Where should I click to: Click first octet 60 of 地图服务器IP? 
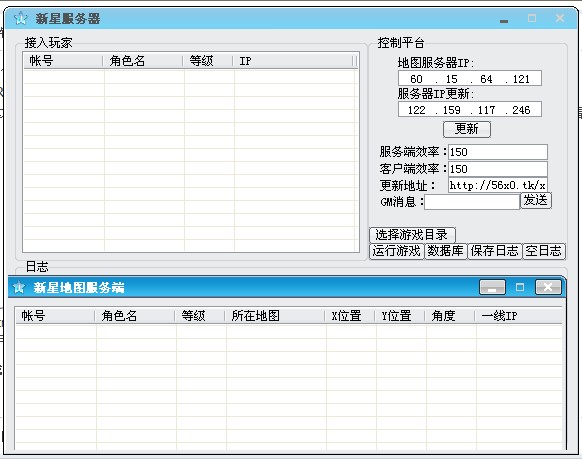pyautogui.click(x=416, y=79)
